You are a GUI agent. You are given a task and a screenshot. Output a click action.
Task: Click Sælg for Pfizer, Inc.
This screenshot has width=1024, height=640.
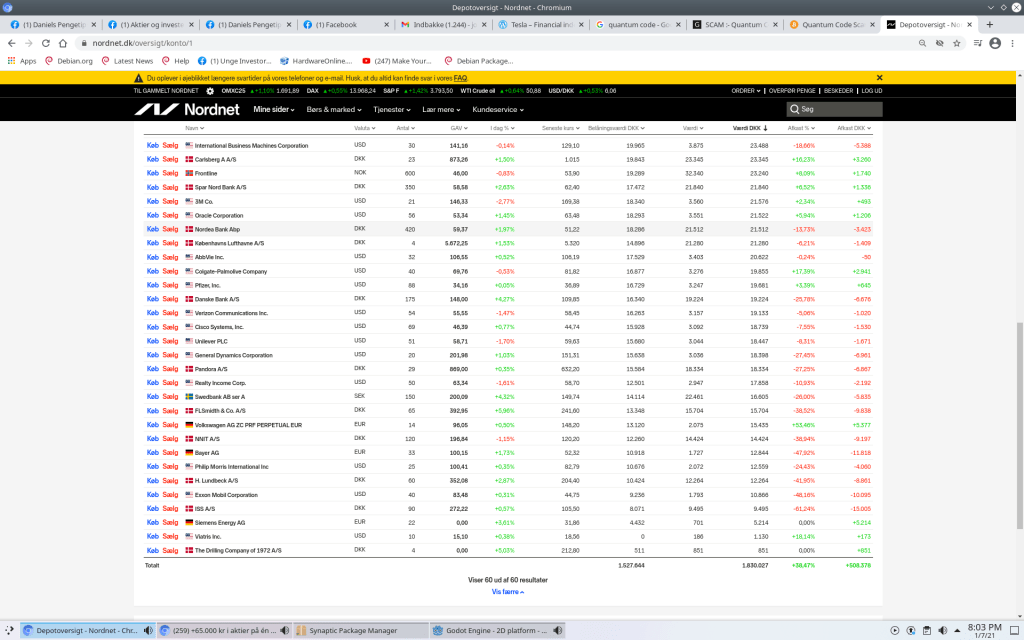[x=169, y=285]
